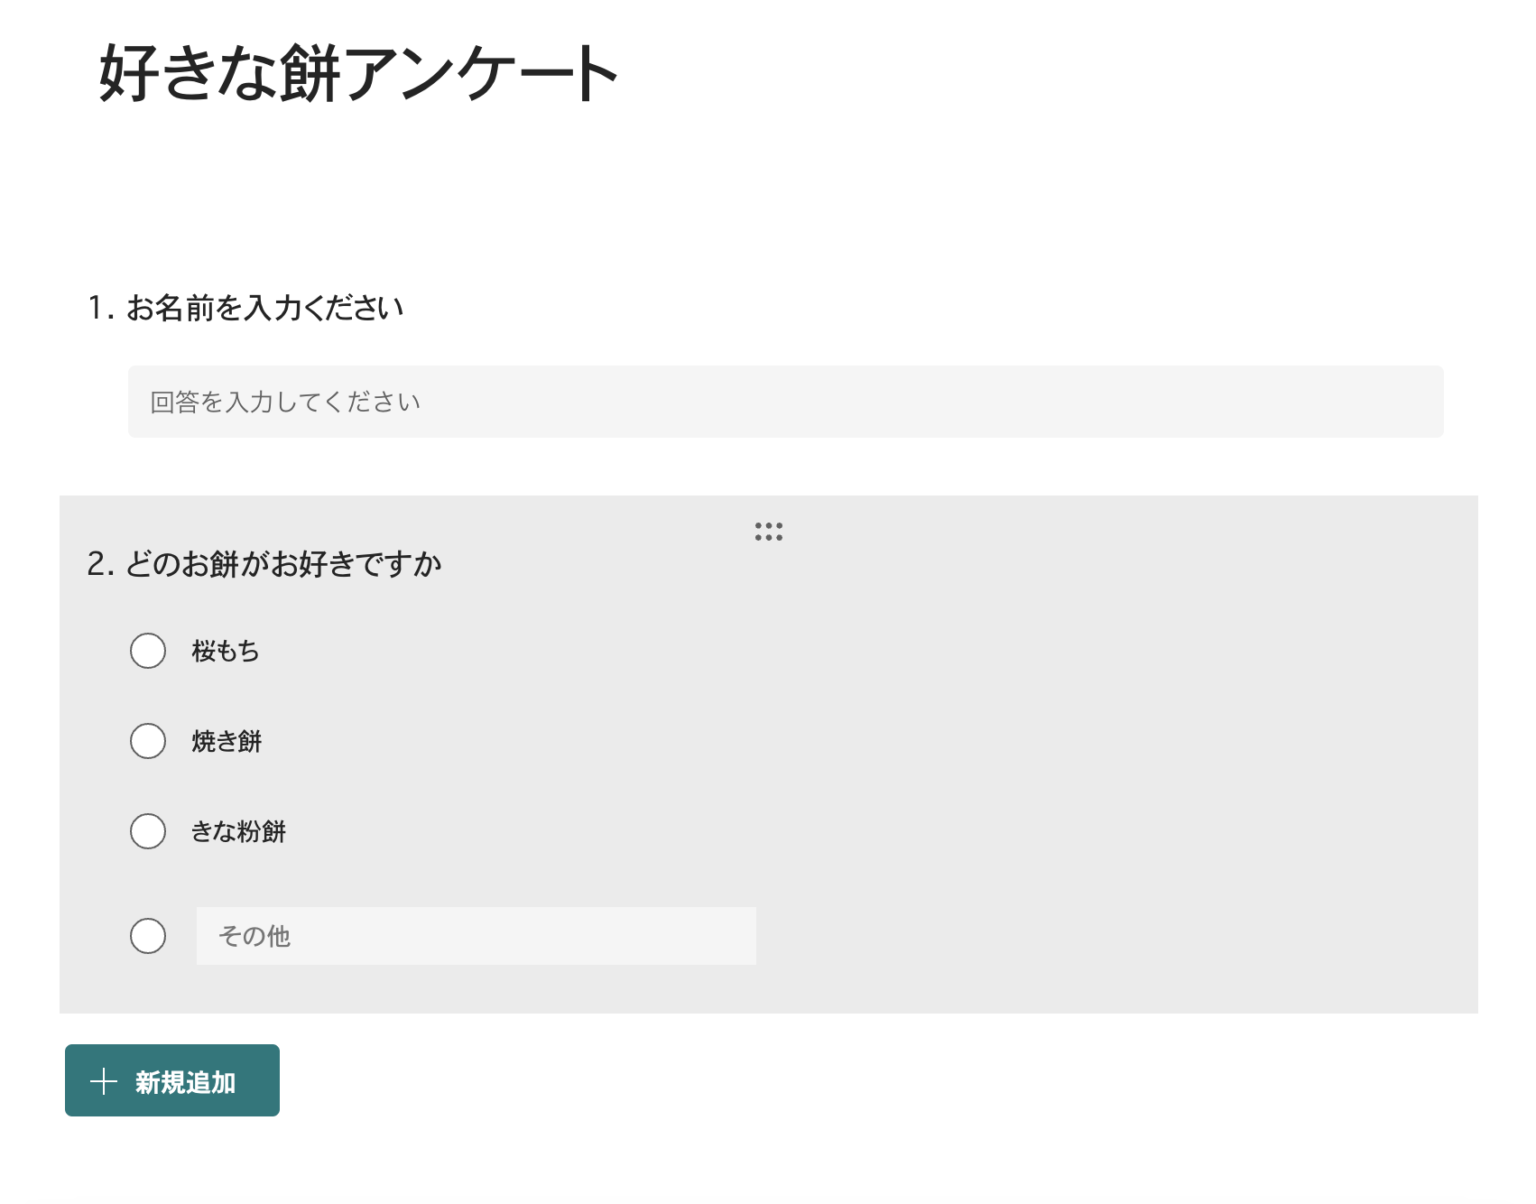Click the 桜もち option label text

tap(225, 650)
